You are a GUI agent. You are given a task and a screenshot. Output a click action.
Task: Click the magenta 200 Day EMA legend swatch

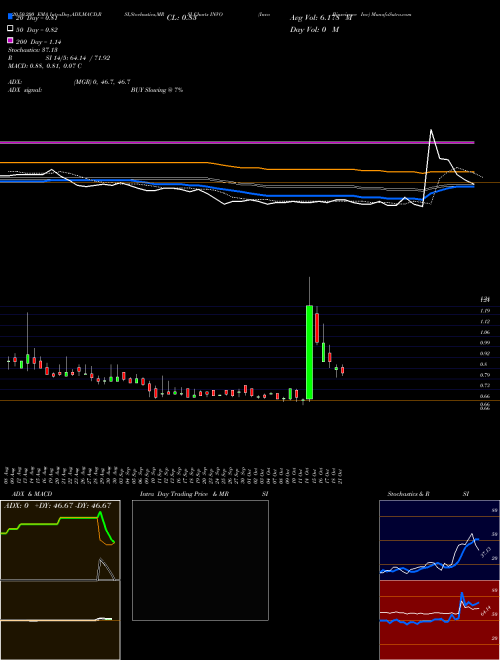click(10, 40)
